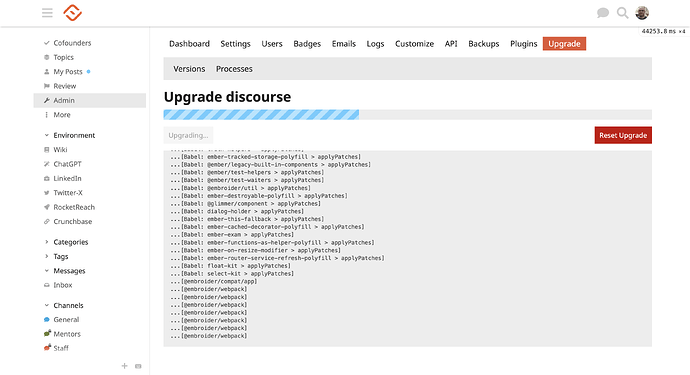Click the Twitter-X bird icon
690x375 pixels.
47,193
